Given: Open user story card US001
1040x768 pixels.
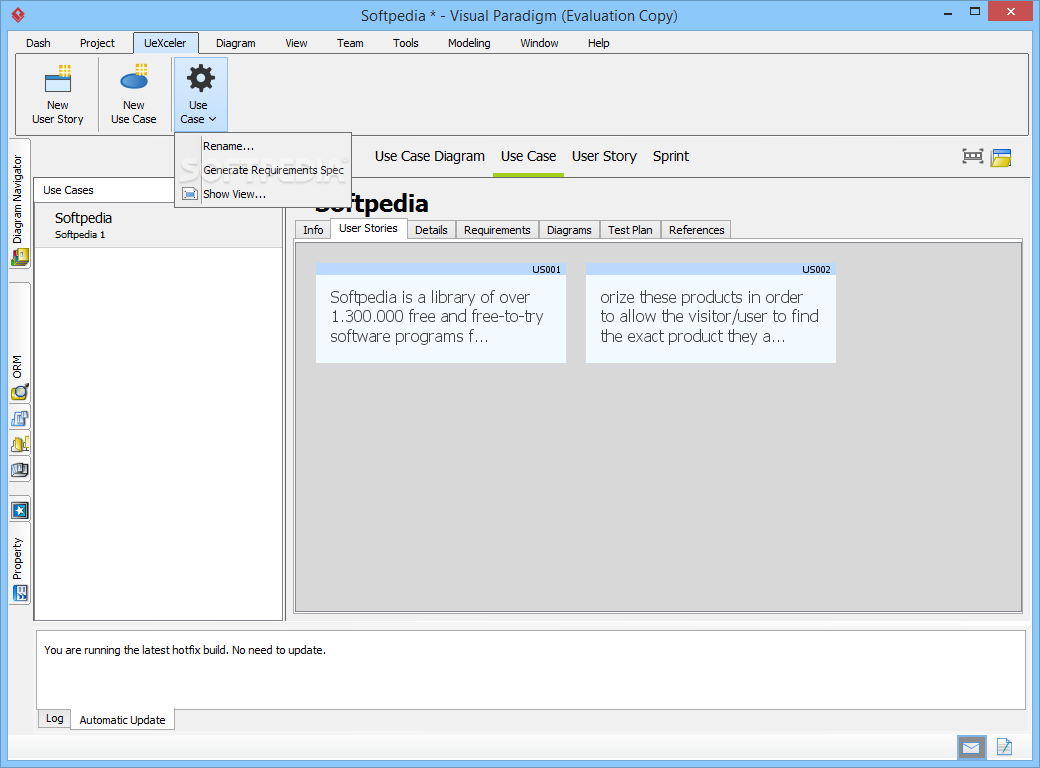Looking at the screenshot, I should pyautogui.click(x=440, y=313).
